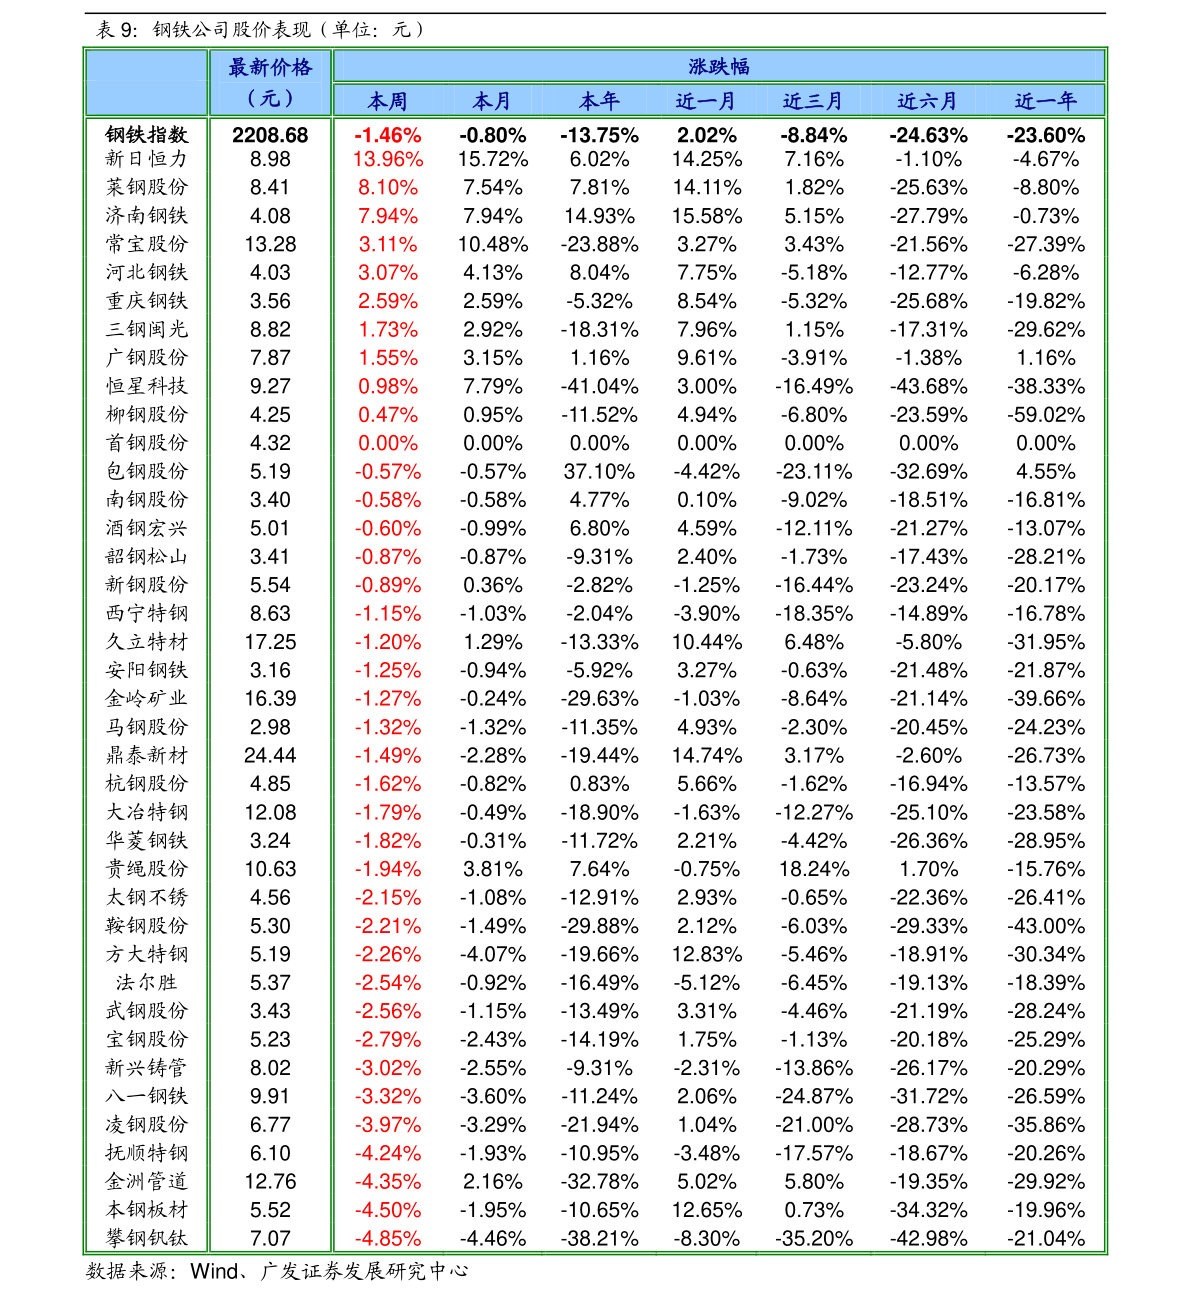This screenshot has width=1191, height=1303.
Task: Click 金岭矿业 price 16.39
Action: (270, 699)
